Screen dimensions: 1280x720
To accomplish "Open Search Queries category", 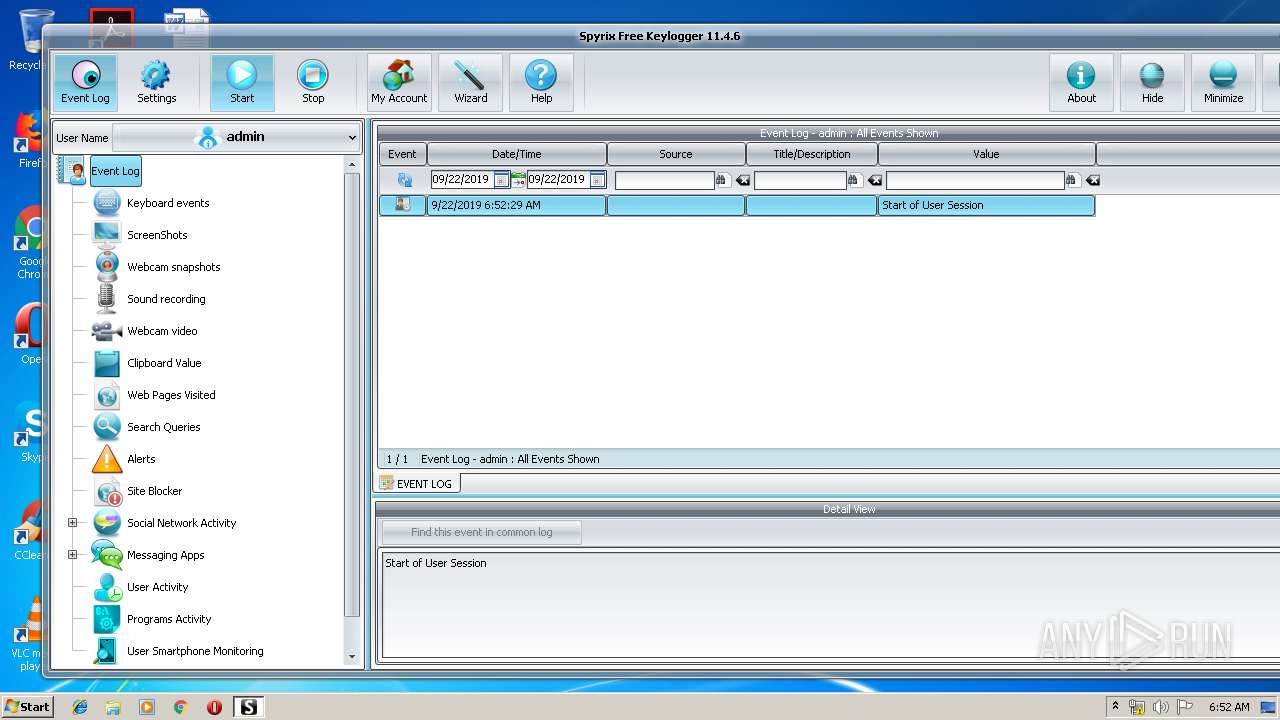I will 163,427.
